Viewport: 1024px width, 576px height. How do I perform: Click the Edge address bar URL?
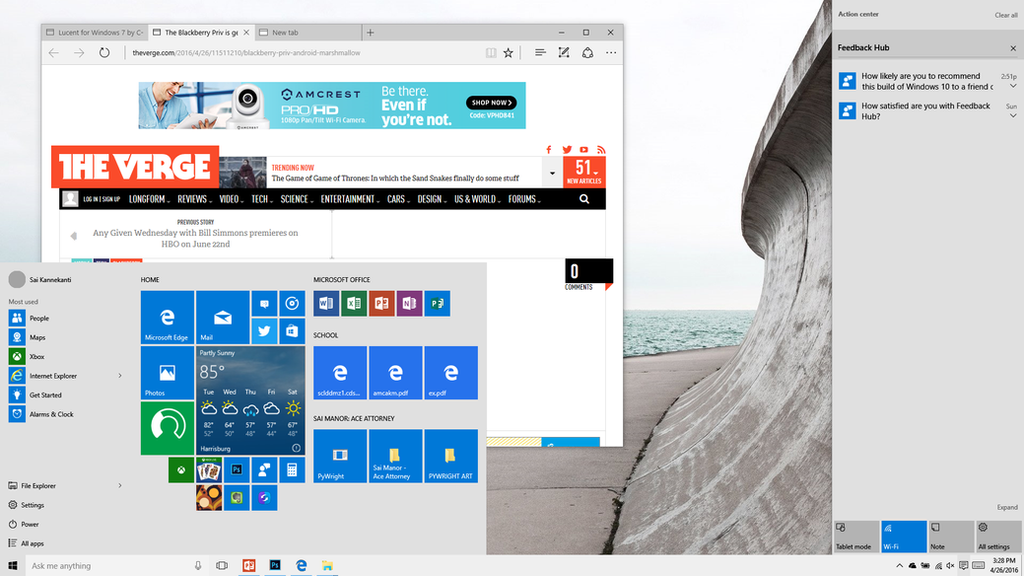(x=246, y=53)
